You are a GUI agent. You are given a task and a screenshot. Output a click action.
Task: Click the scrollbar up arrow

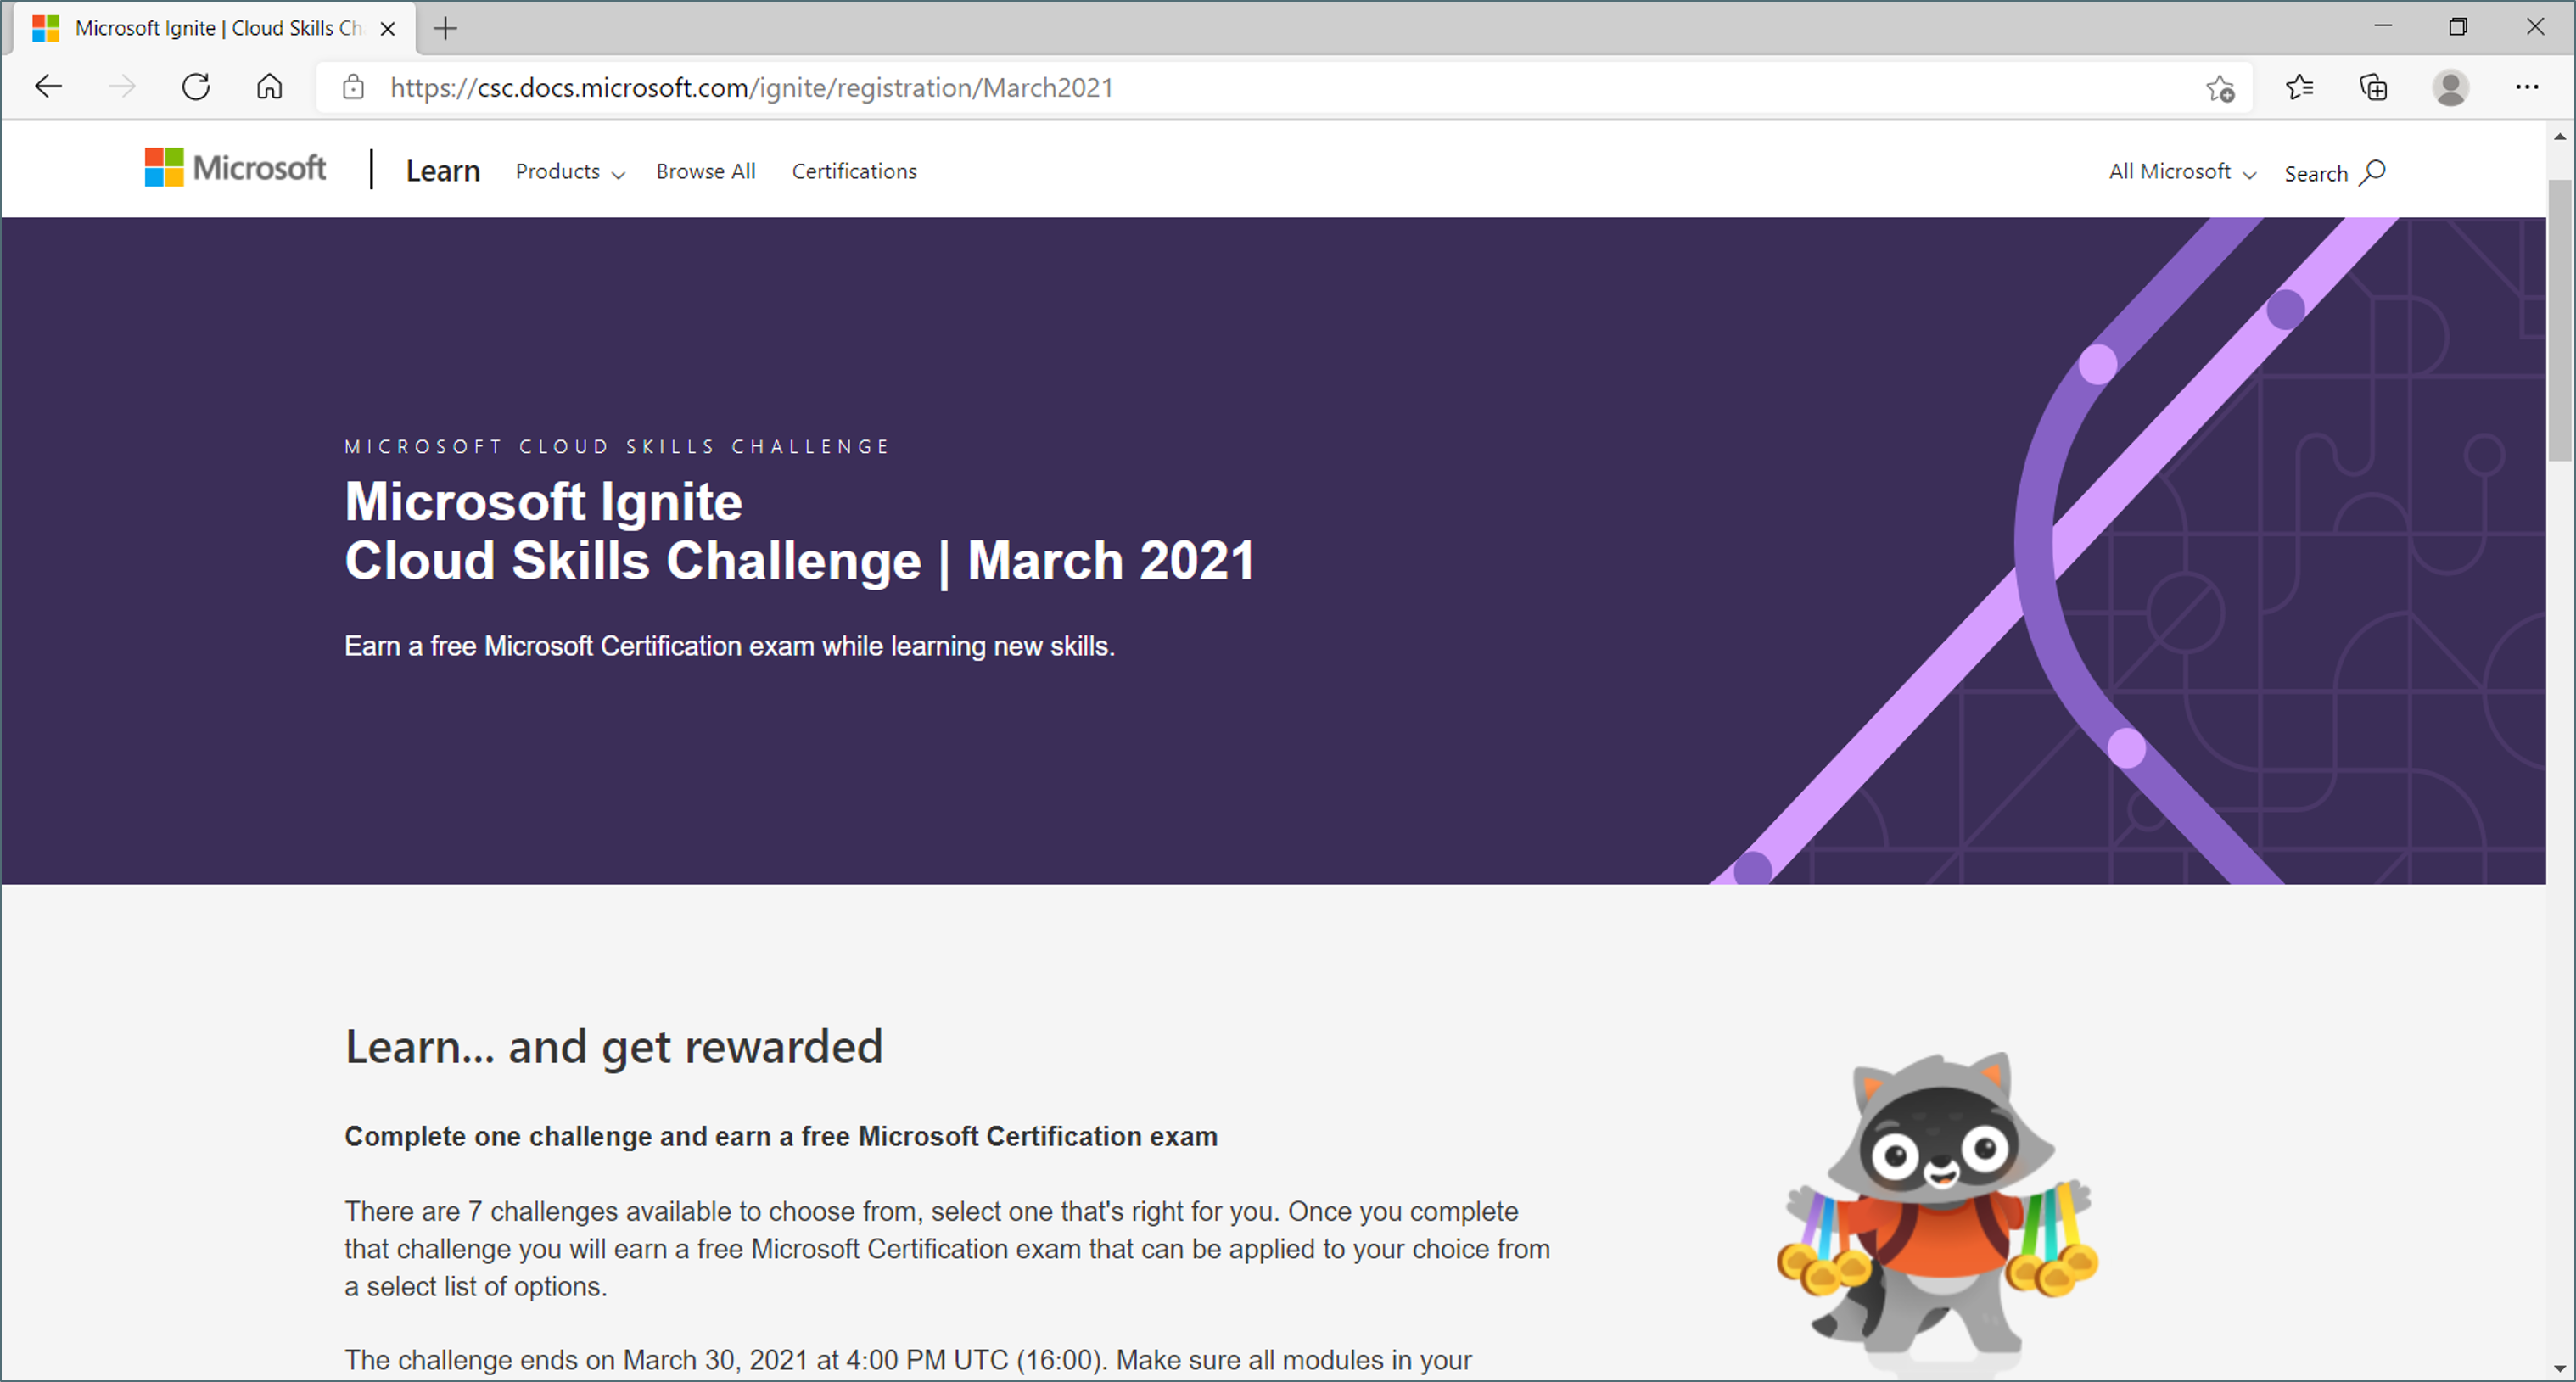[x=2560, y=136]
